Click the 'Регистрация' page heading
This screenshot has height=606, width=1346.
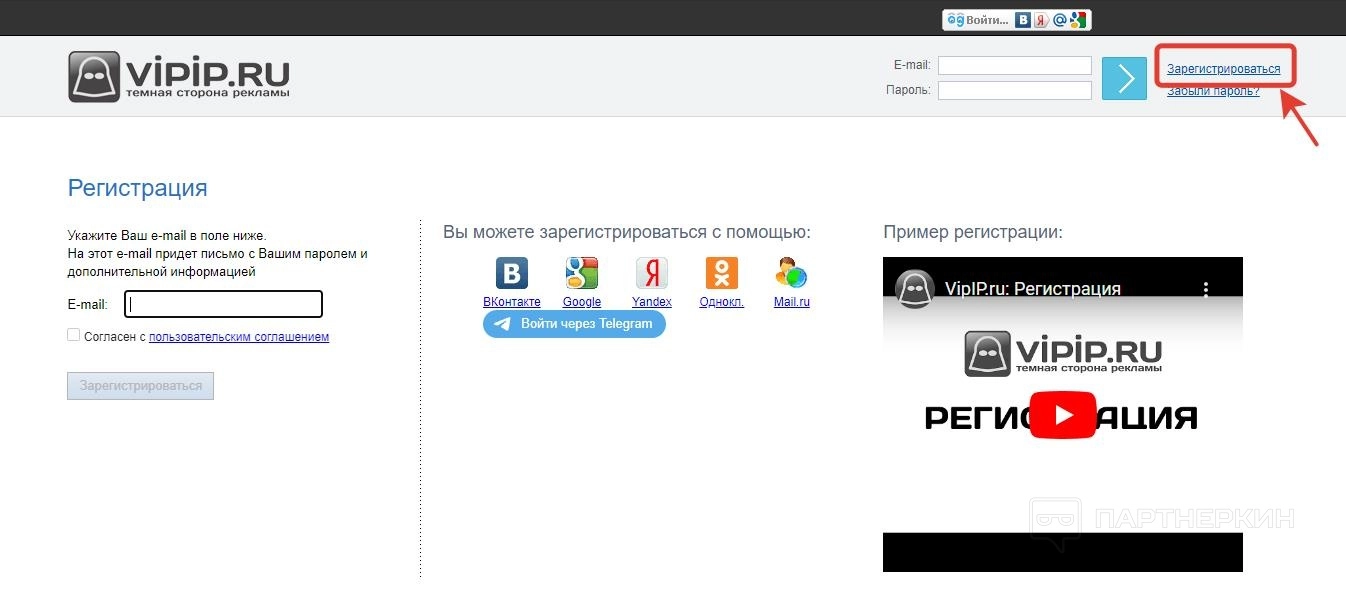click(138, 188)
